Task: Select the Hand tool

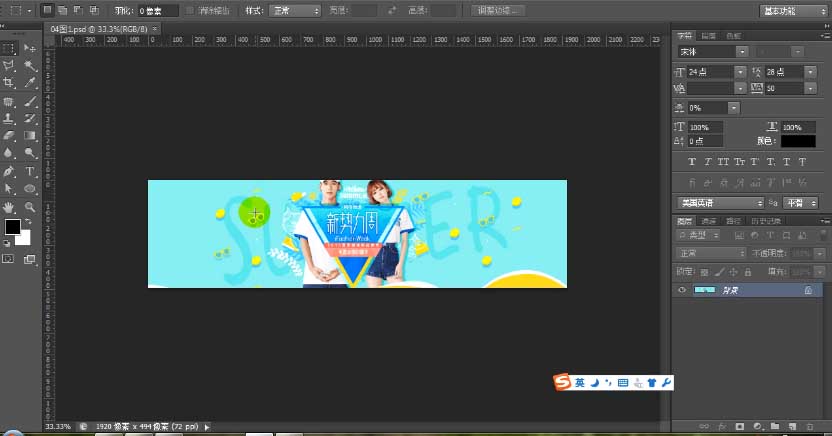Action: click(9, 207)
